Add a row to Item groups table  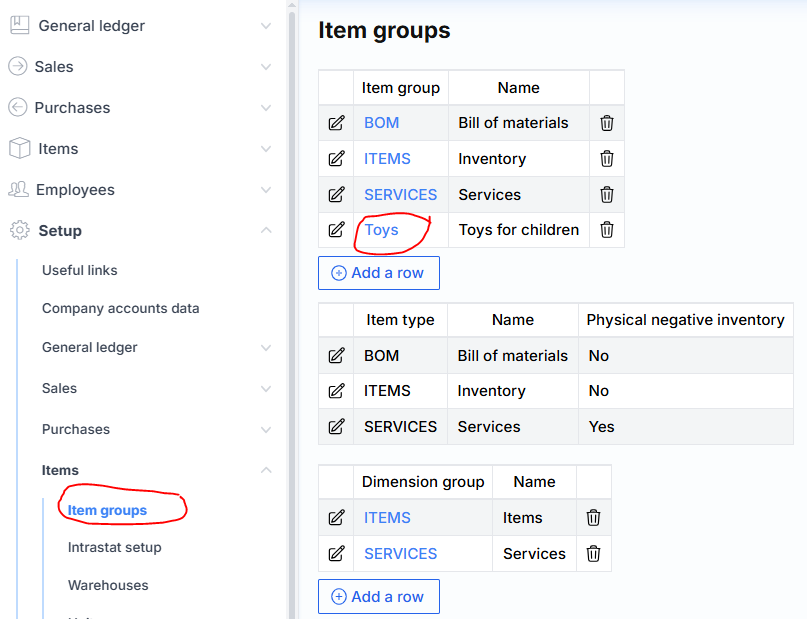378,273
